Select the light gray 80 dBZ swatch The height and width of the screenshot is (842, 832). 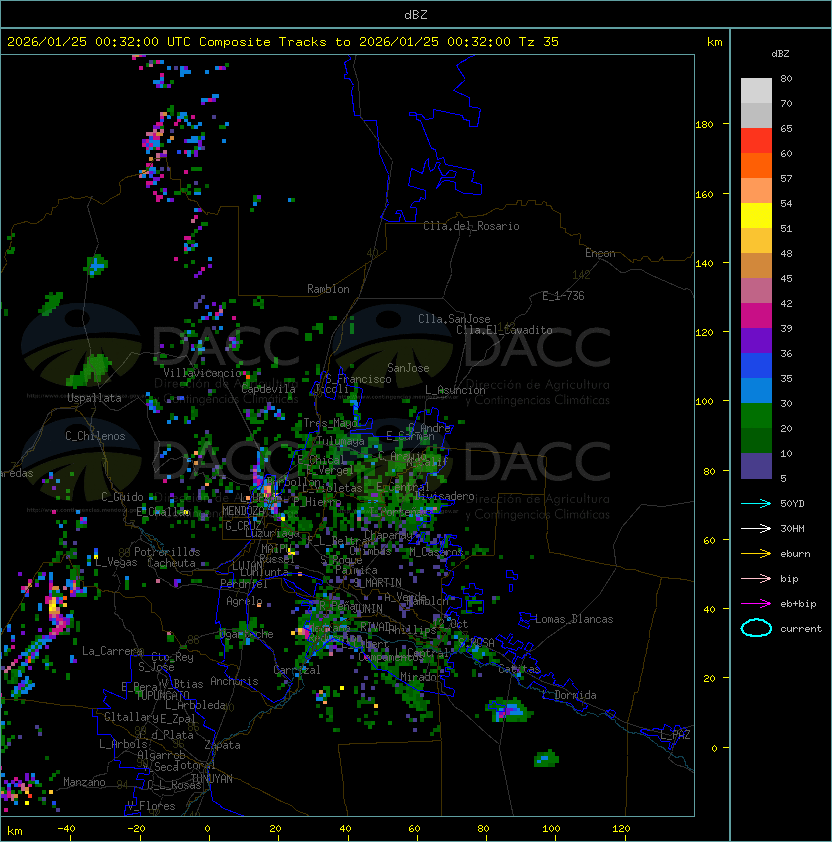point(756,91)
